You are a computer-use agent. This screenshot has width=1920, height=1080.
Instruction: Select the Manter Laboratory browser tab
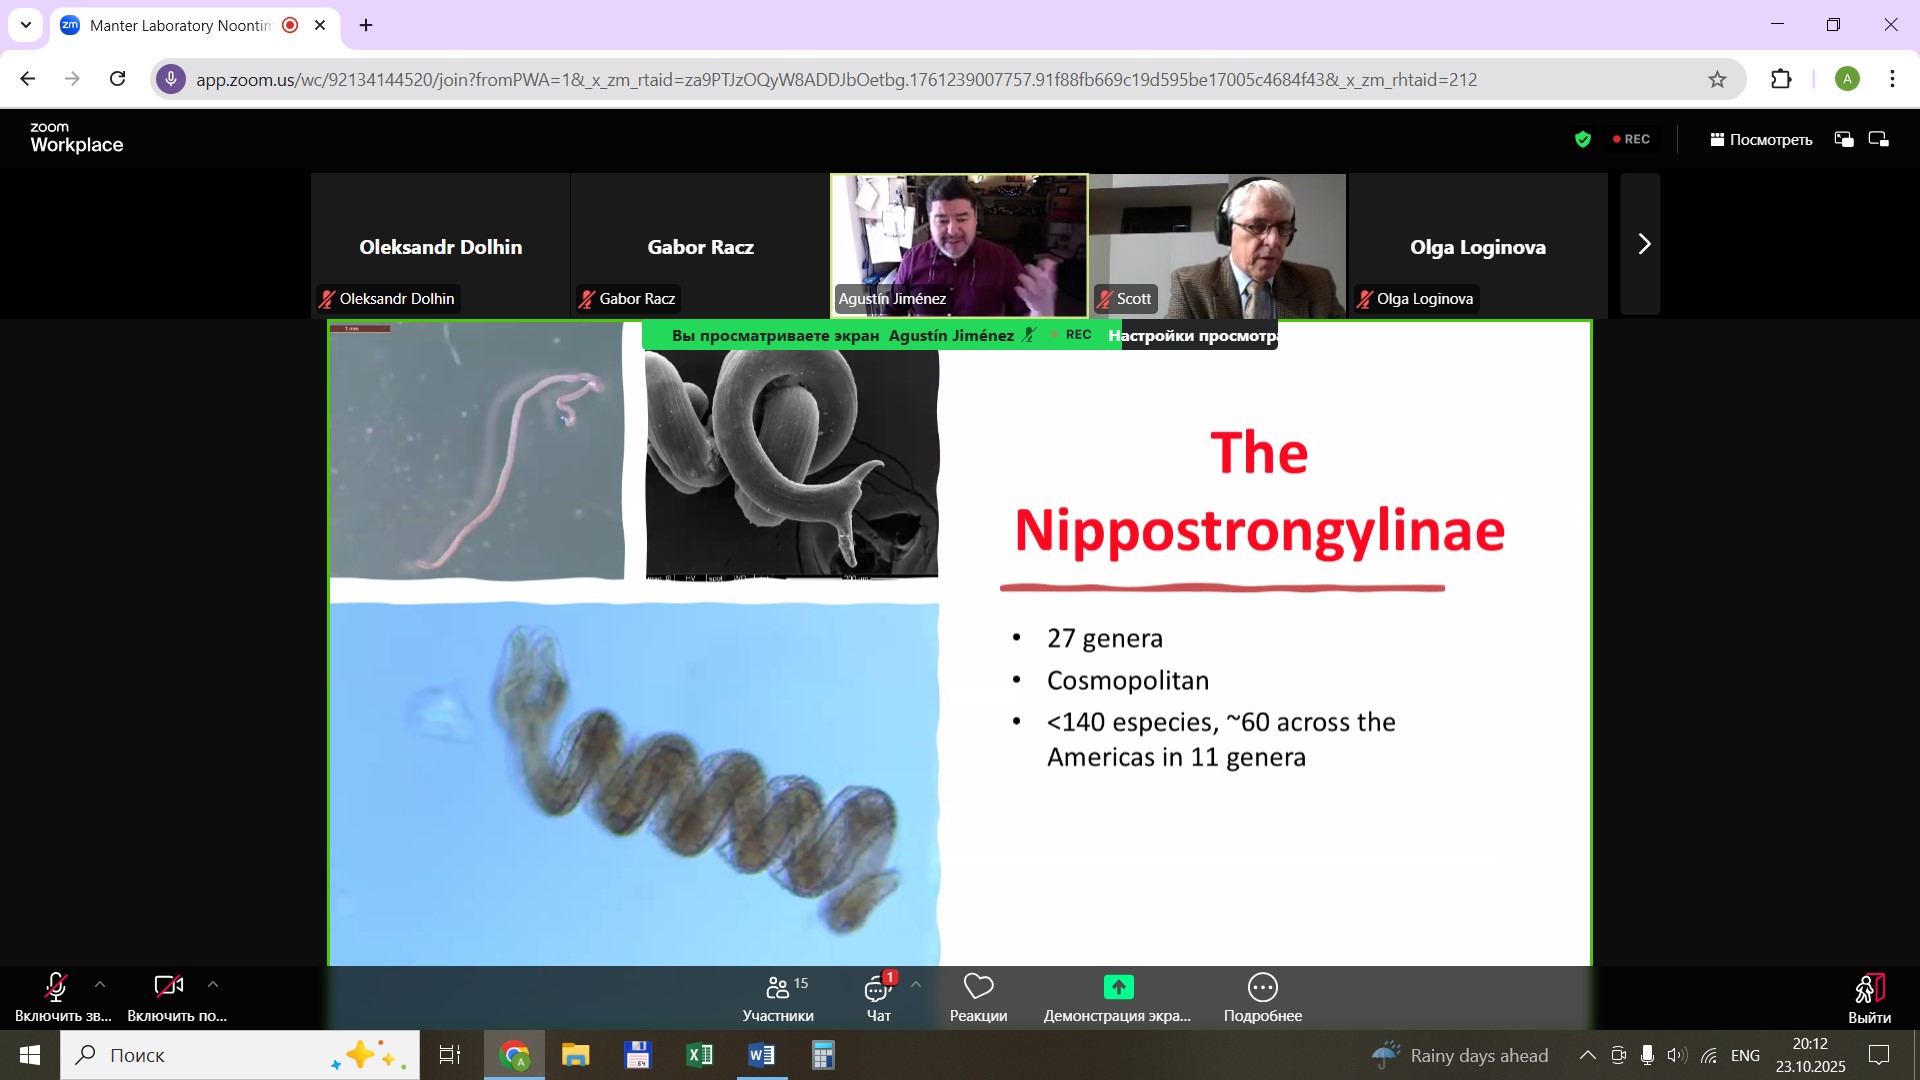pos(180,26)
